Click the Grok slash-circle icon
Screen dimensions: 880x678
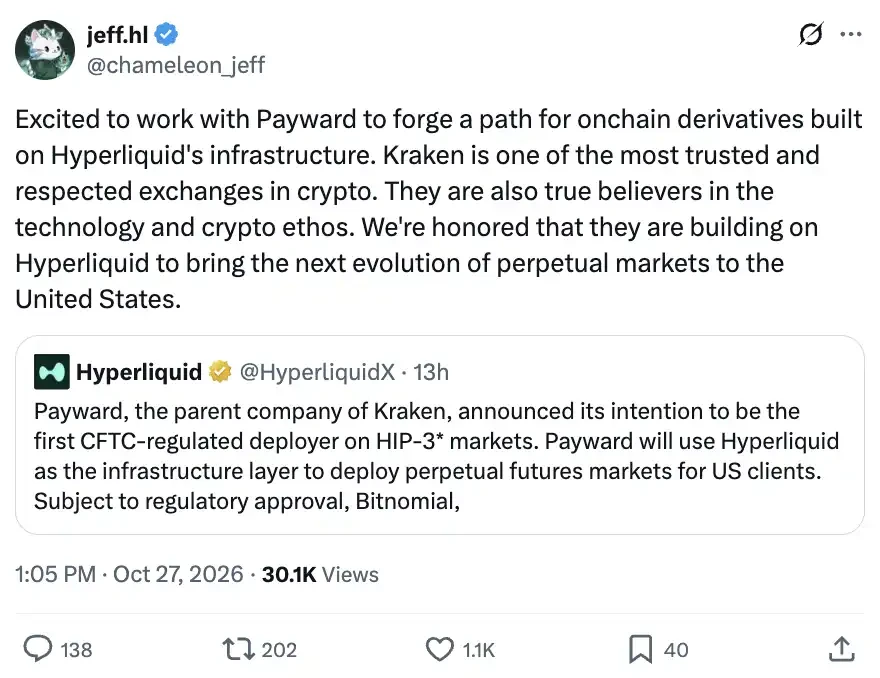coord(811,34)
